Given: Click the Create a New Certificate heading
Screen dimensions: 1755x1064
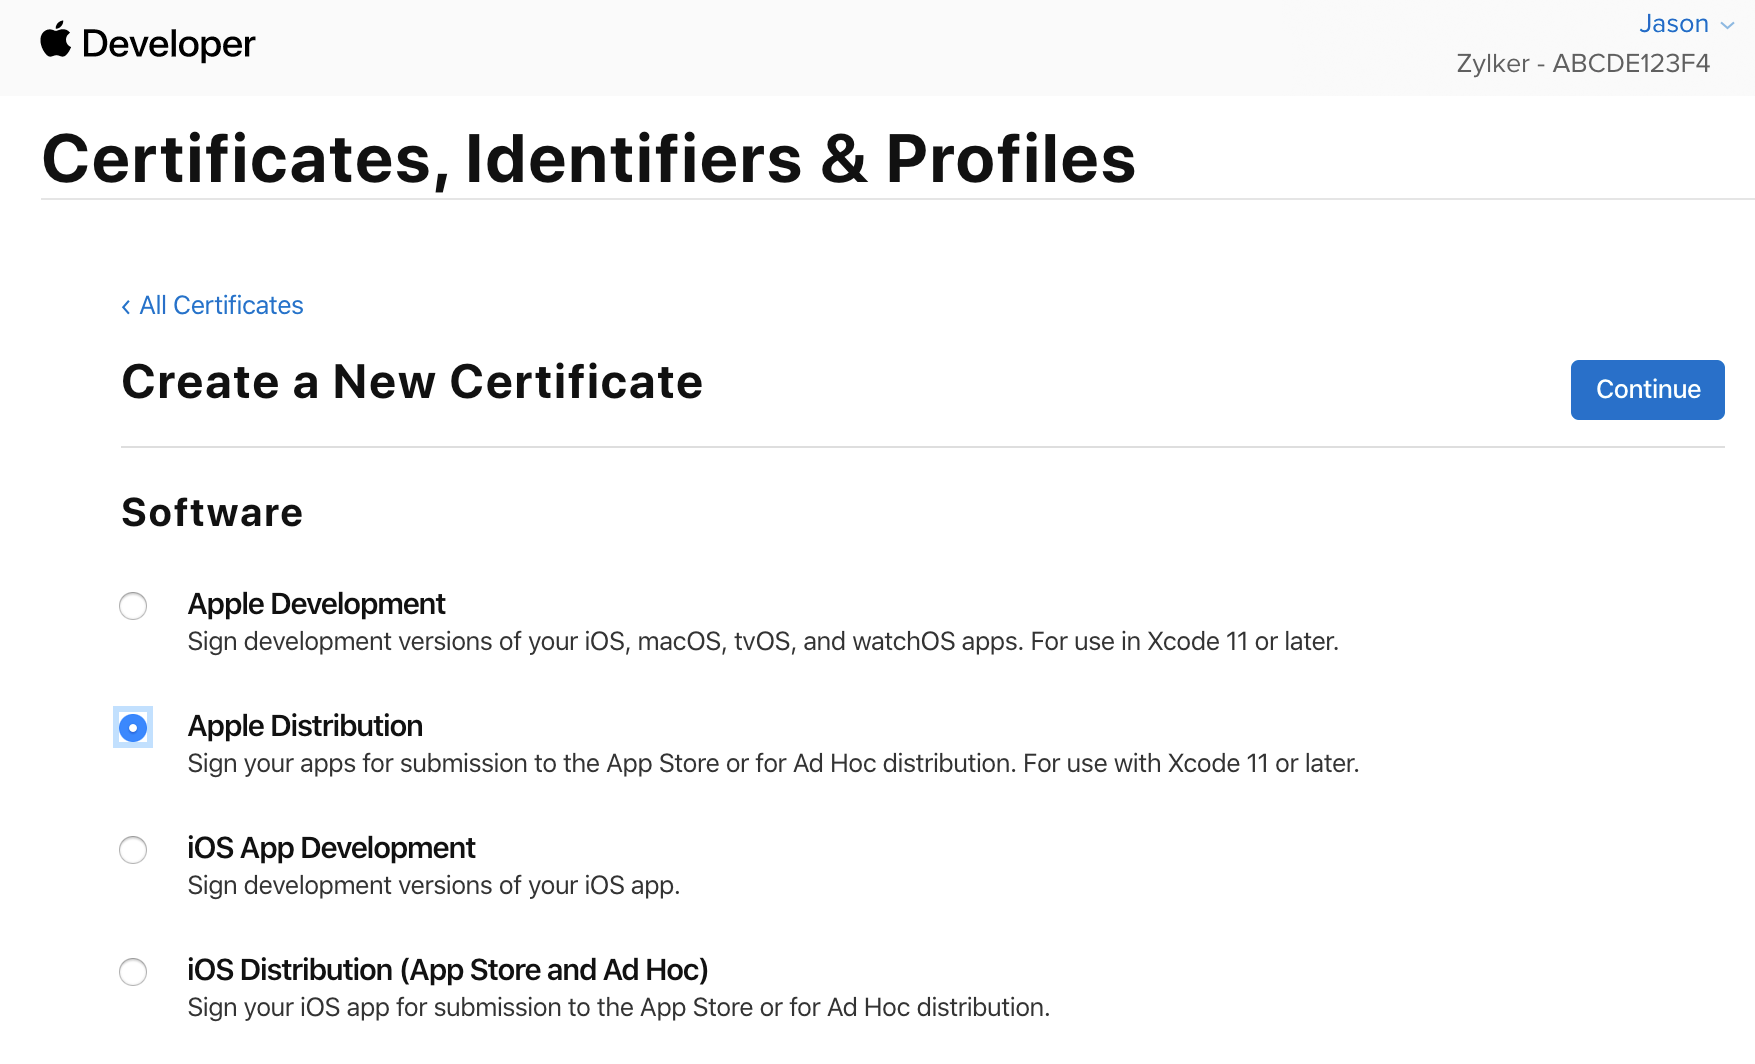Looking at the screenshot, I should click(412, 382).
